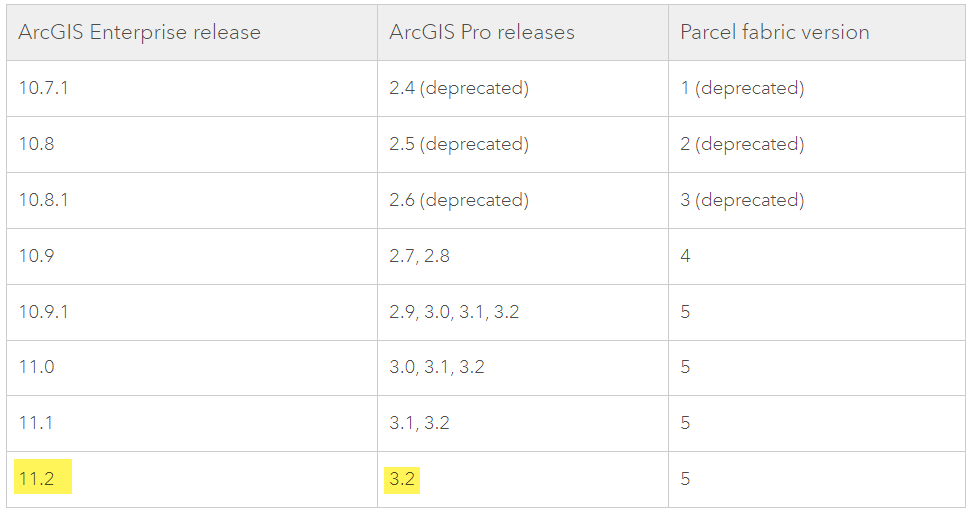Viewport: 971px width, 515px height.
Task: Click parcel fabric version 4 cell
Action: point(686,256)
